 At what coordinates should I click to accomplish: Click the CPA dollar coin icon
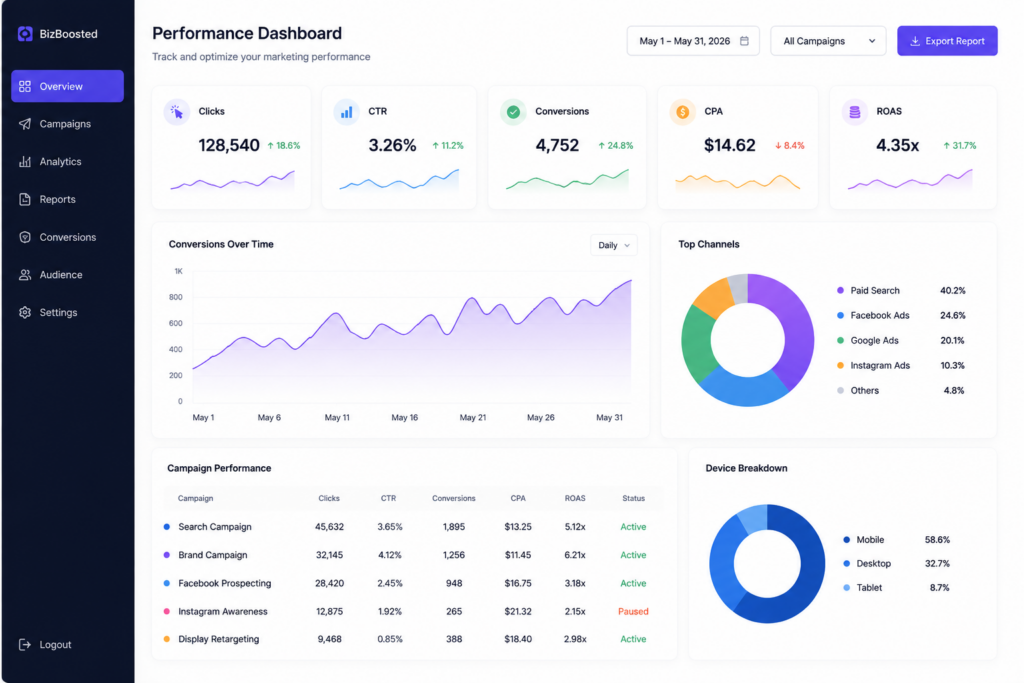tap(682, 112)
